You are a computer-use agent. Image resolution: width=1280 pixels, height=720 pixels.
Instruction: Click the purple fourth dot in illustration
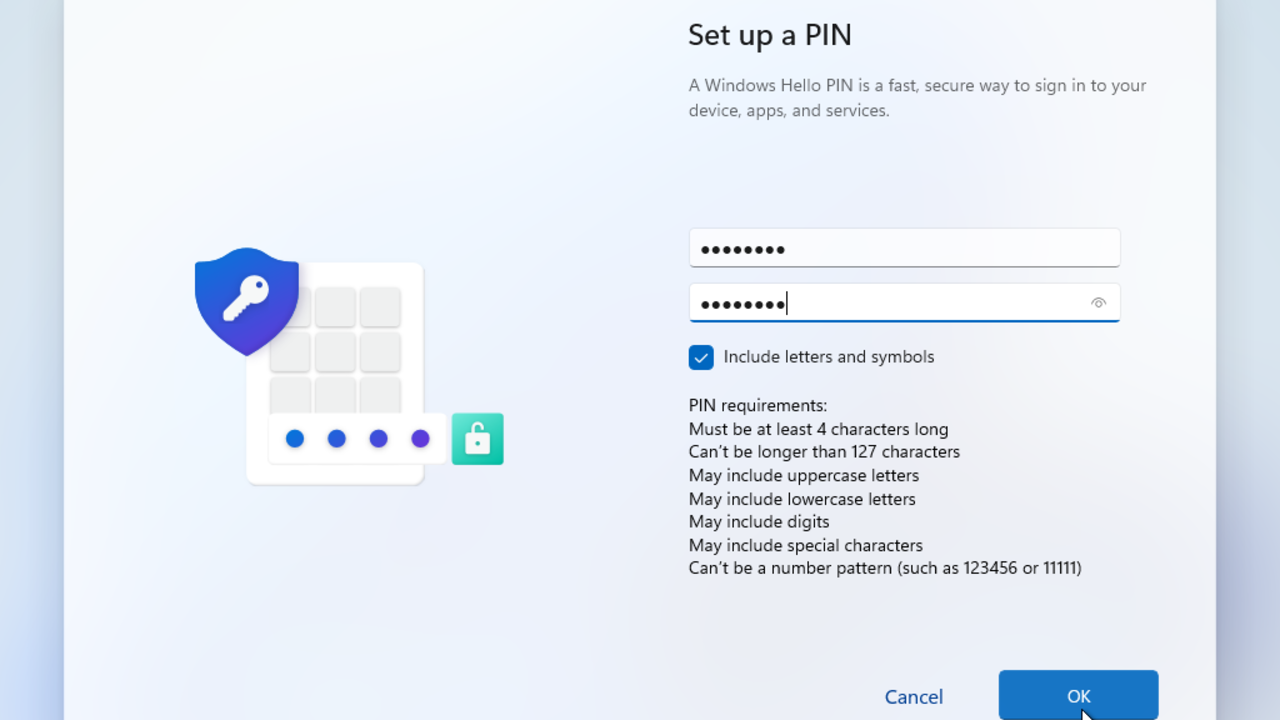click(x=420, y=438)
